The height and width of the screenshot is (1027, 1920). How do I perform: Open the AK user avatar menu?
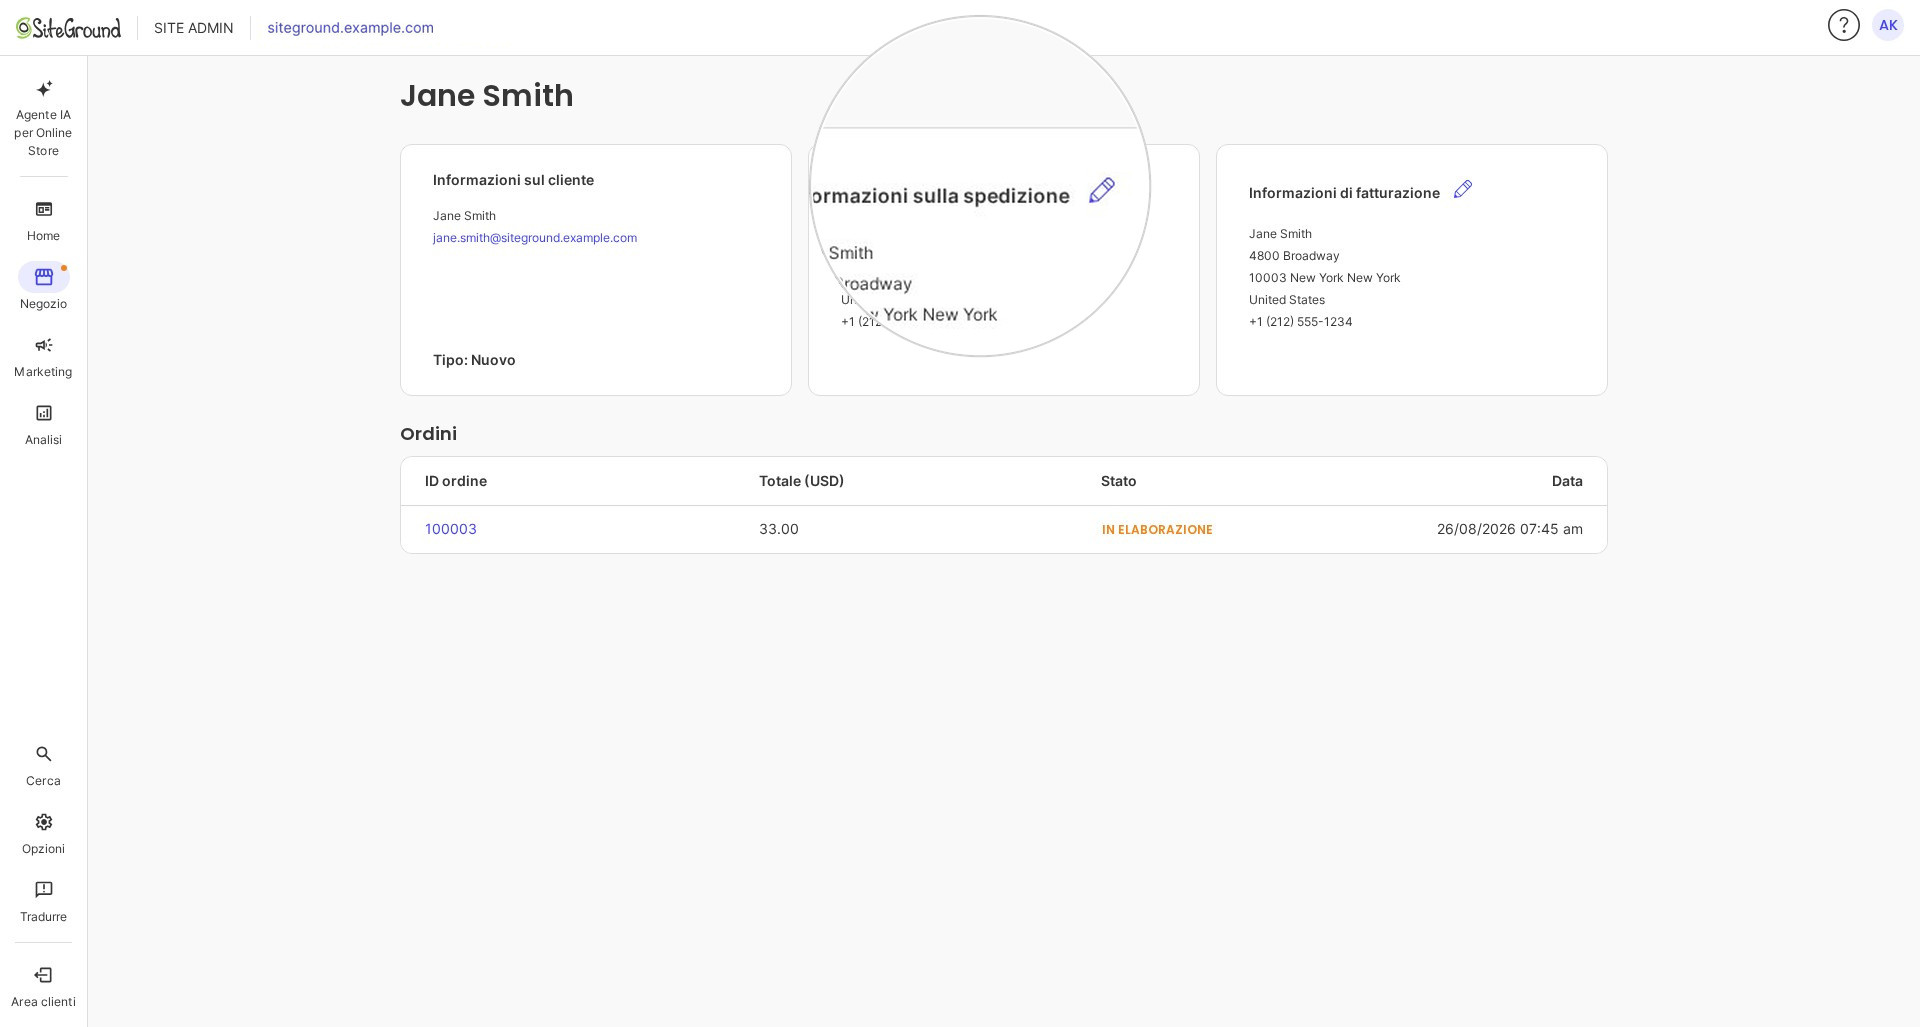click(x=1887, y=25)
